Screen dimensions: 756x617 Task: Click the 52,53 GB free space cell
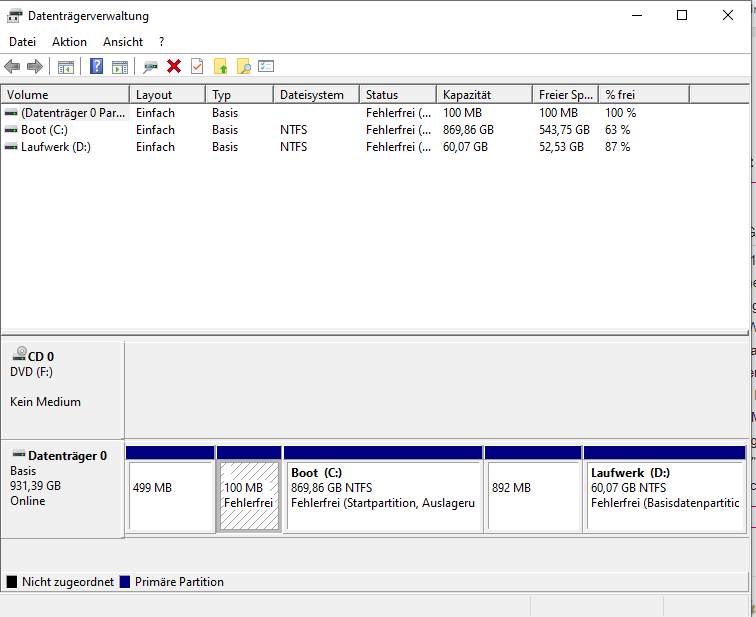[561, 147]
